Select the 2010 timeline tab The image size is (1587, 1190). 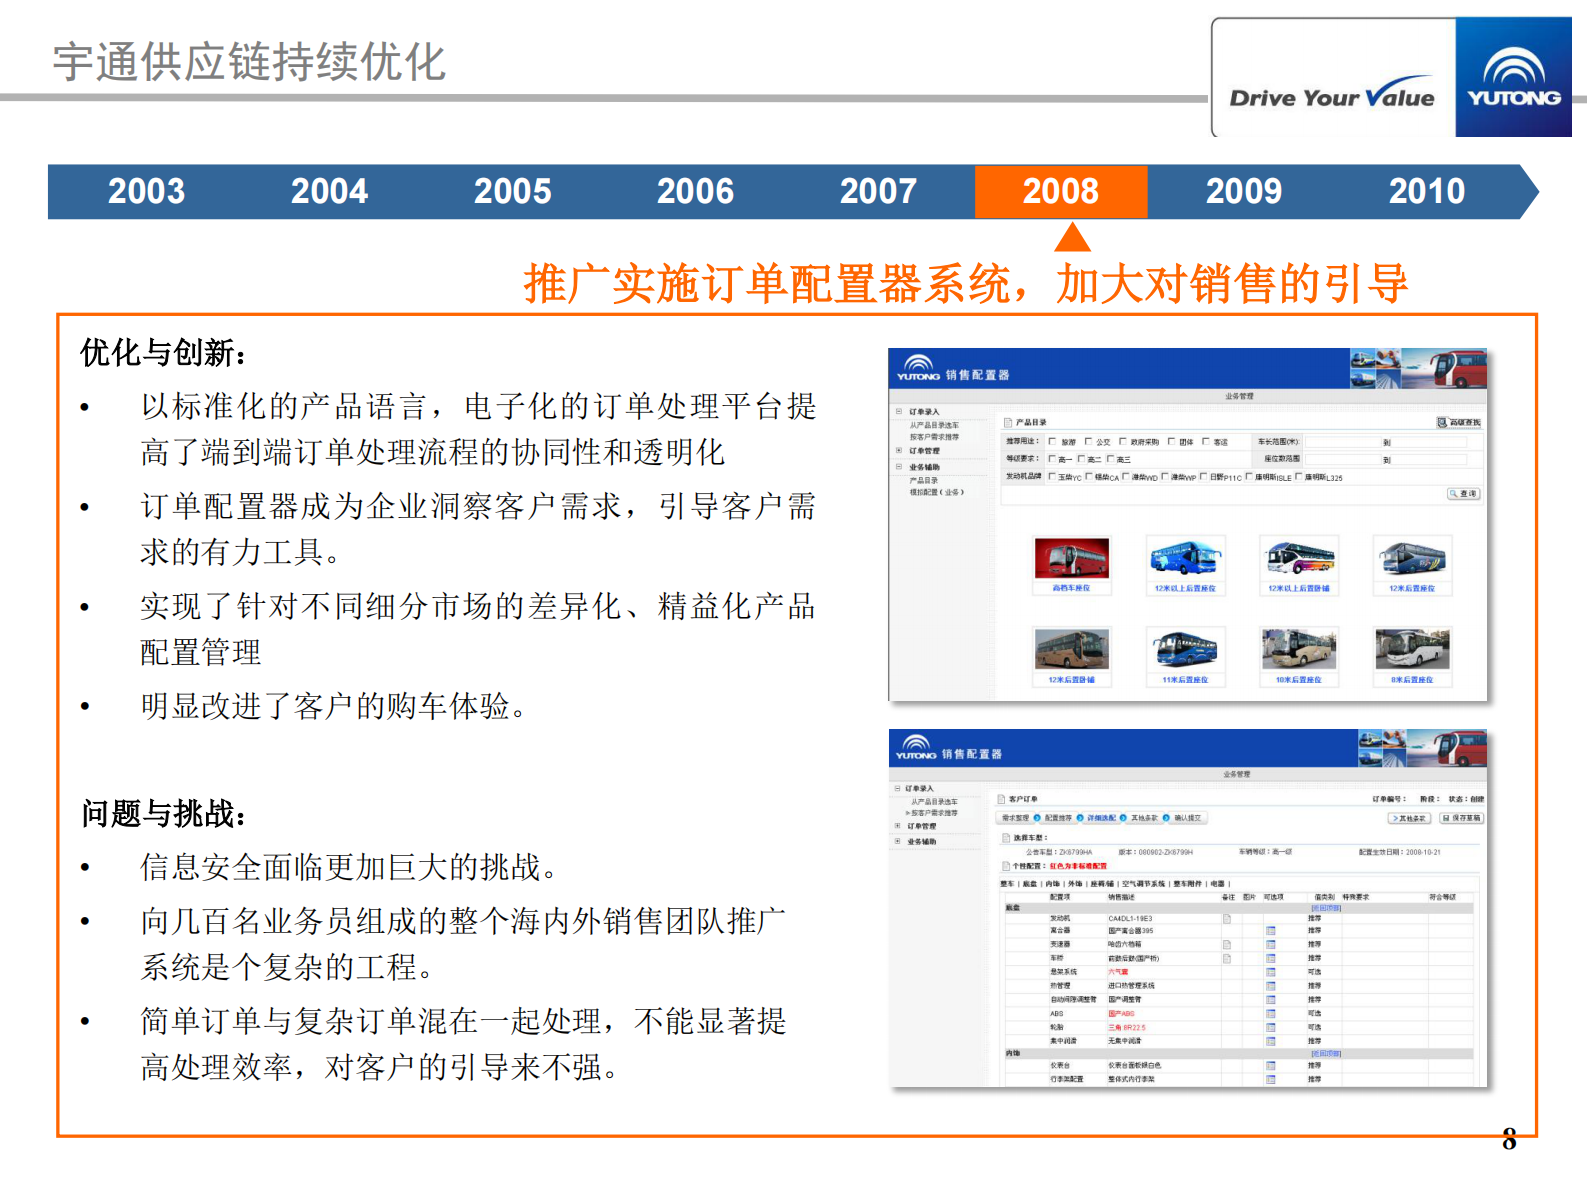pyautogui.click(x=1427, y=191)
